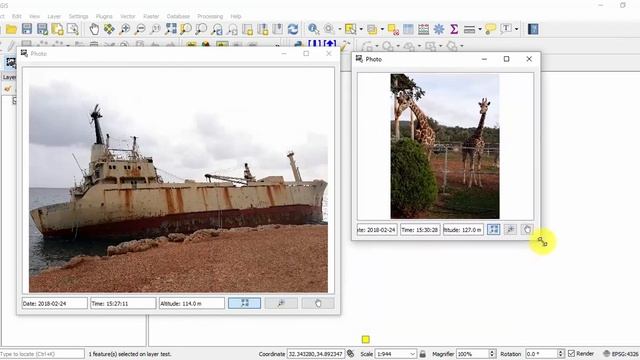Open the Measure tool dropdown arrow
This screenshot has width=640, height=360.
pos(480,29)
